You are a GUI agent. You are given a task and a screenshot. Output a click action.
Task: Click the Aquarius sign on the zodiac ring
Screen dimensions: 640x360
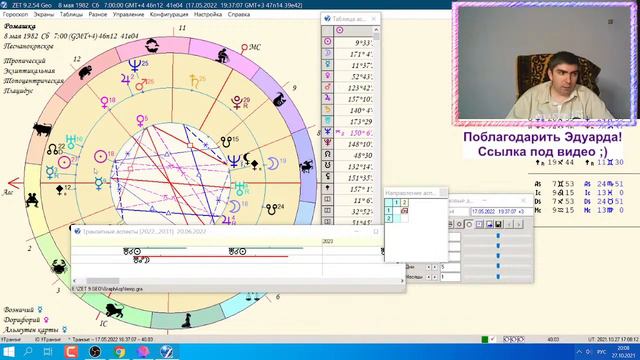[x=223, y=56]
